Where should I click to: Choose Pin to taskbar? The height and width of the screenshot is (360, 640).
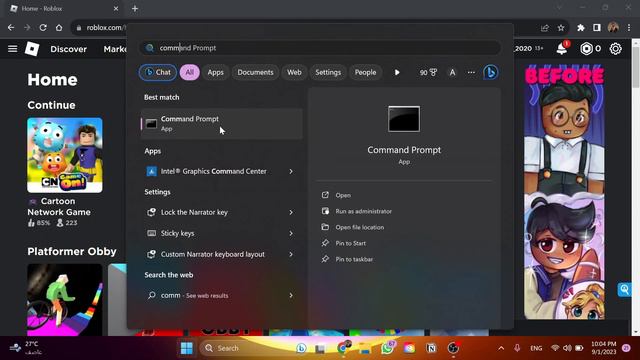coord(354,259)
